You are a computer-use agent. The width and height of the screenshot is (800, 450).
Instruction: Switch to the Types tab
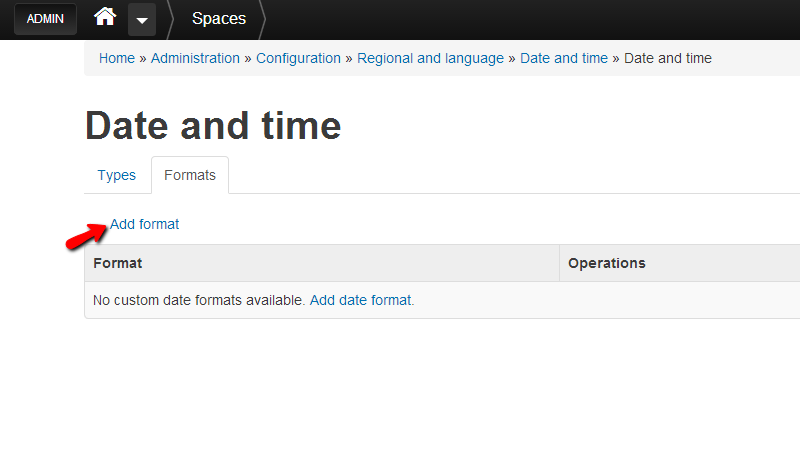[116, 175]
